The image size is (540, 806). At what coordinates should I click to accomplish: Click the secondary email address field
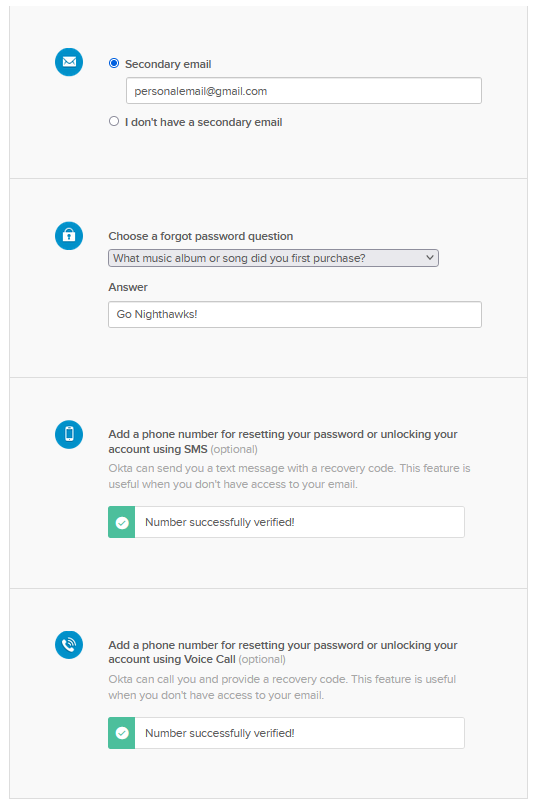(x=304, y=91)
